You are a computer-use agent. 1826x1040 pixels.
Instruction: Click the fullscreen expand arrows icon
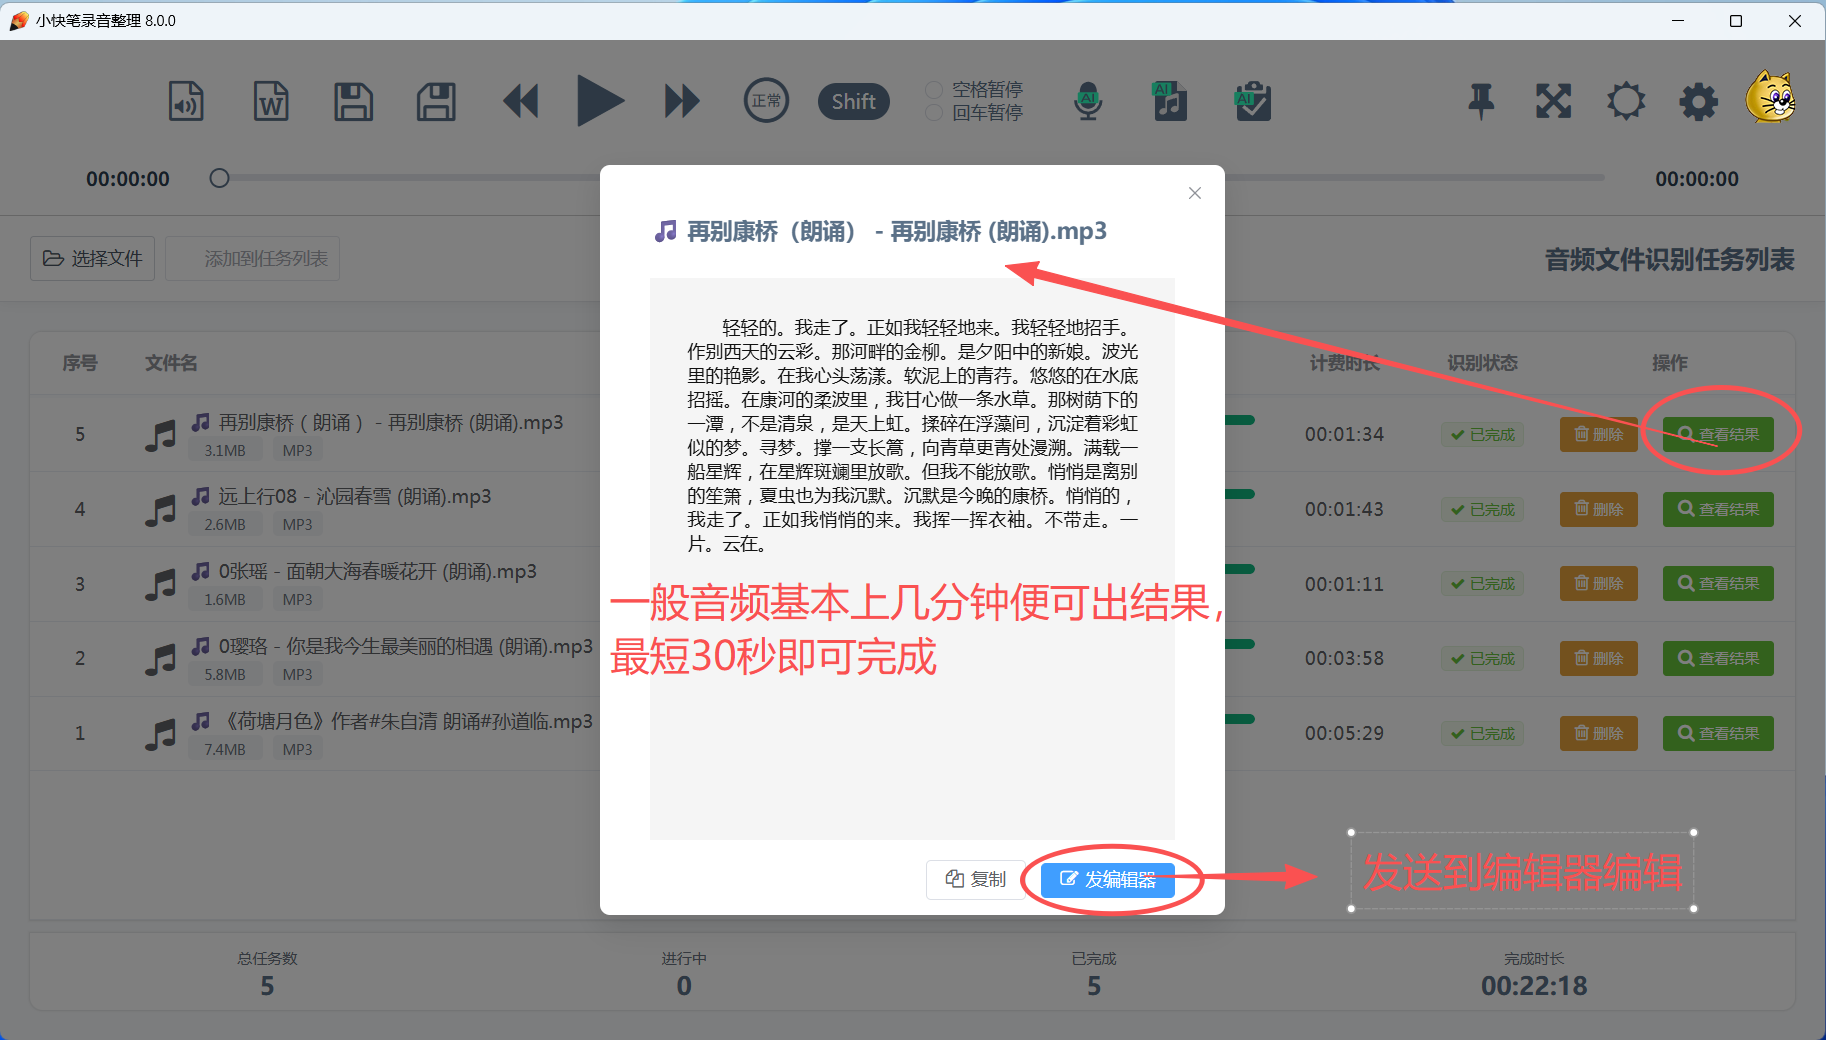coord(1553,101)
